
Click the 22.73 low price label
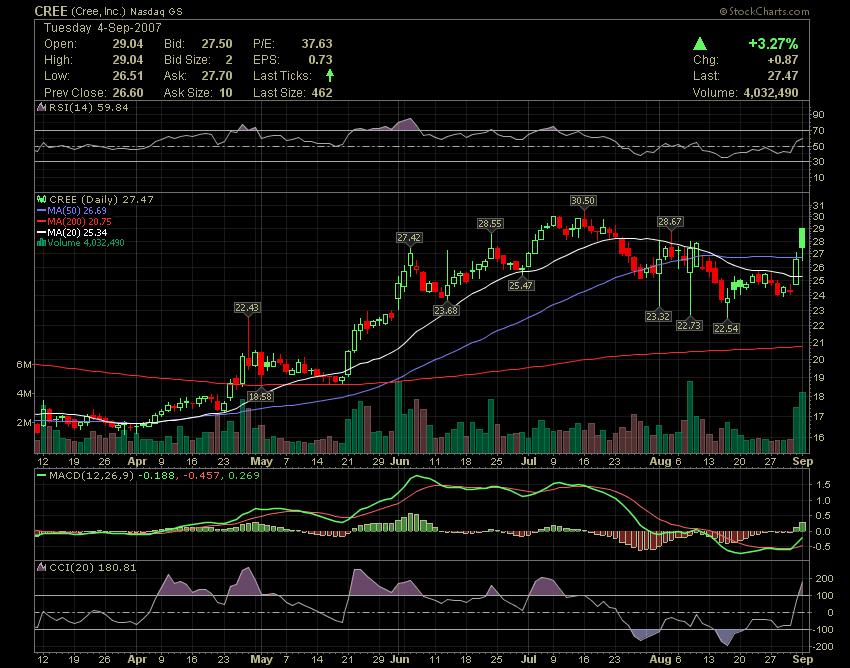point(689,325)
